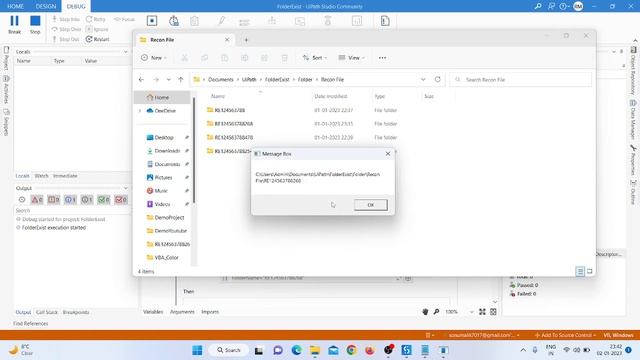
Task: Open the logs document icon in ribbon
Action: pos(385,21)
